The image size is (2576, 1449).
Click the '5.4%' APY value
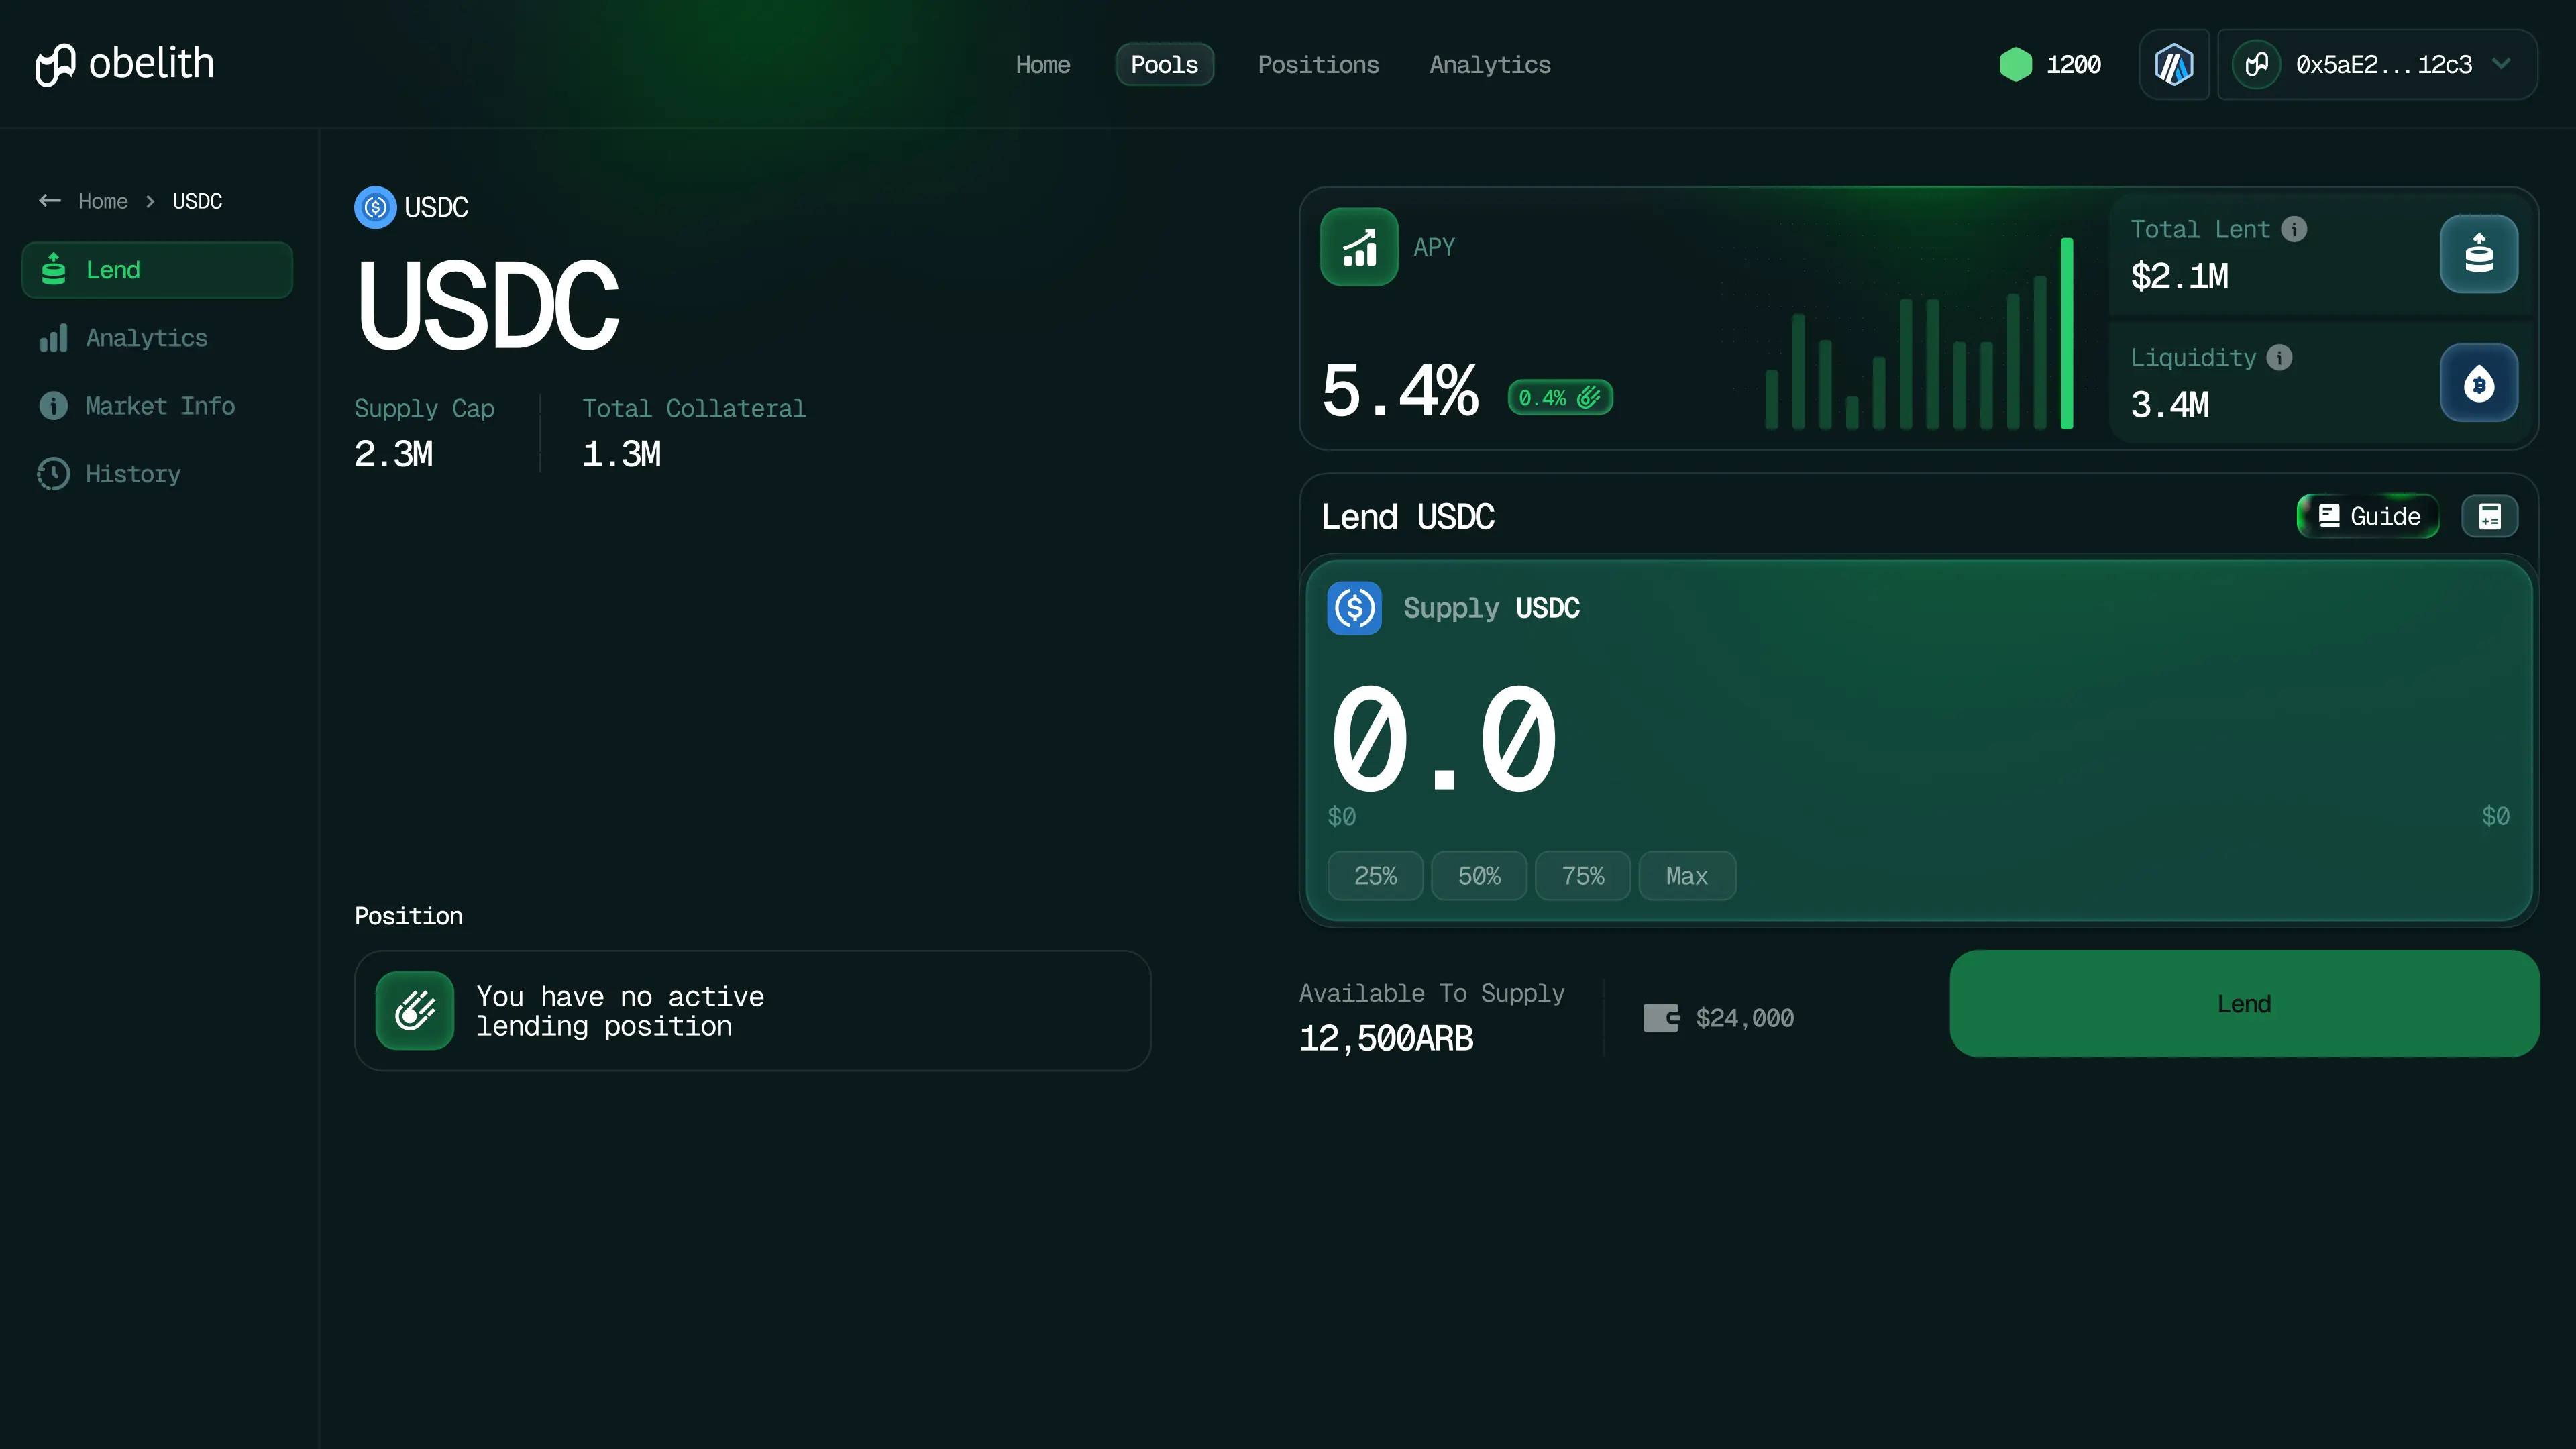1400,391
